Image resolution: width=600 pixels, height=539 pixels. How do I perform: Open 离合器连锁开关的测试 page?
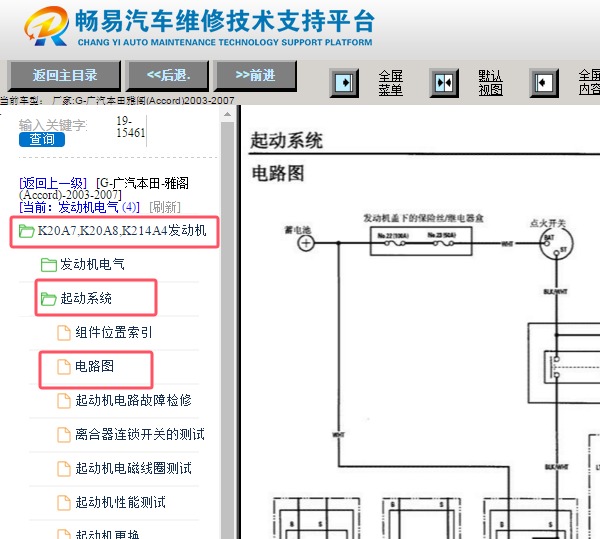[140, 434]
